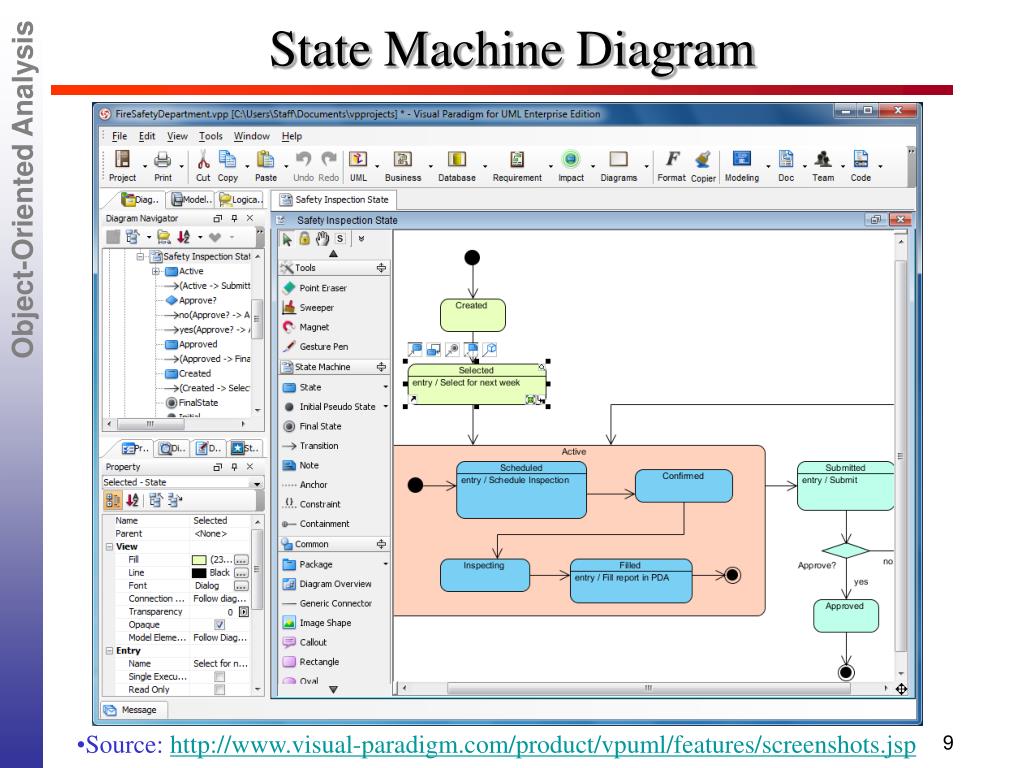
Task: Click the Line Black color swatch
Action: tap(199, 573)
